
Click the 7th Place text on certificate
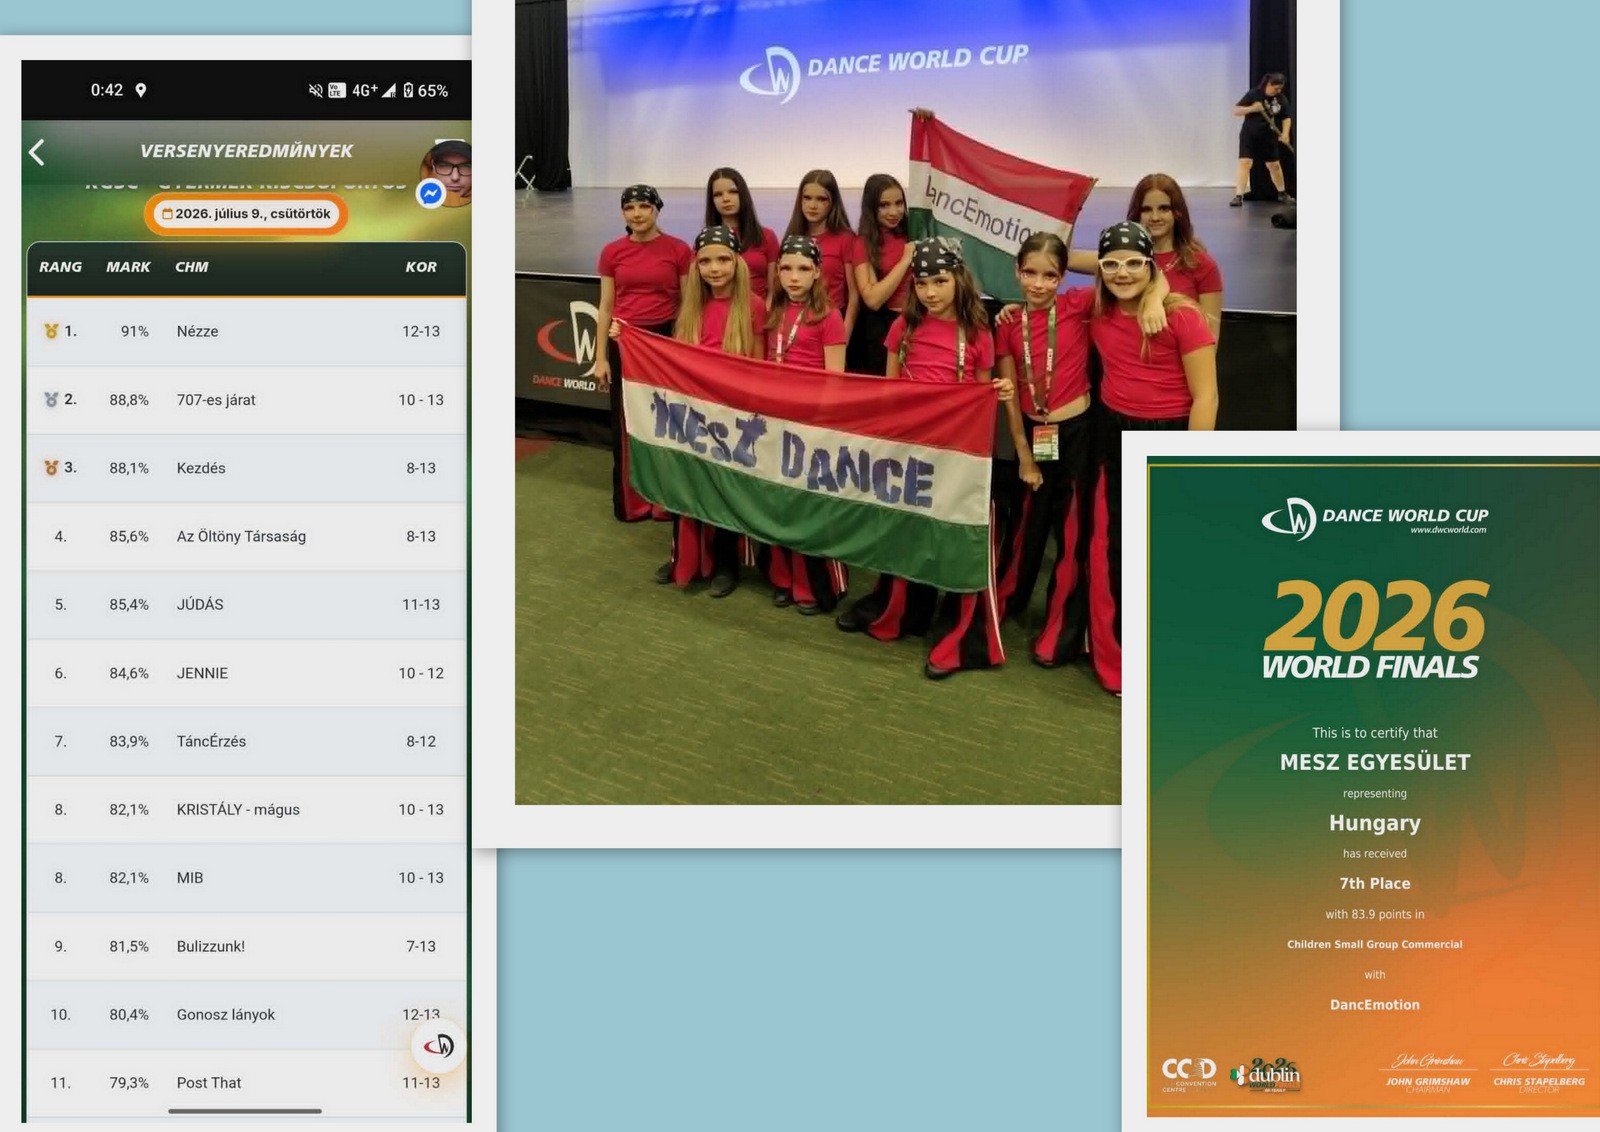click(1375, 884)
